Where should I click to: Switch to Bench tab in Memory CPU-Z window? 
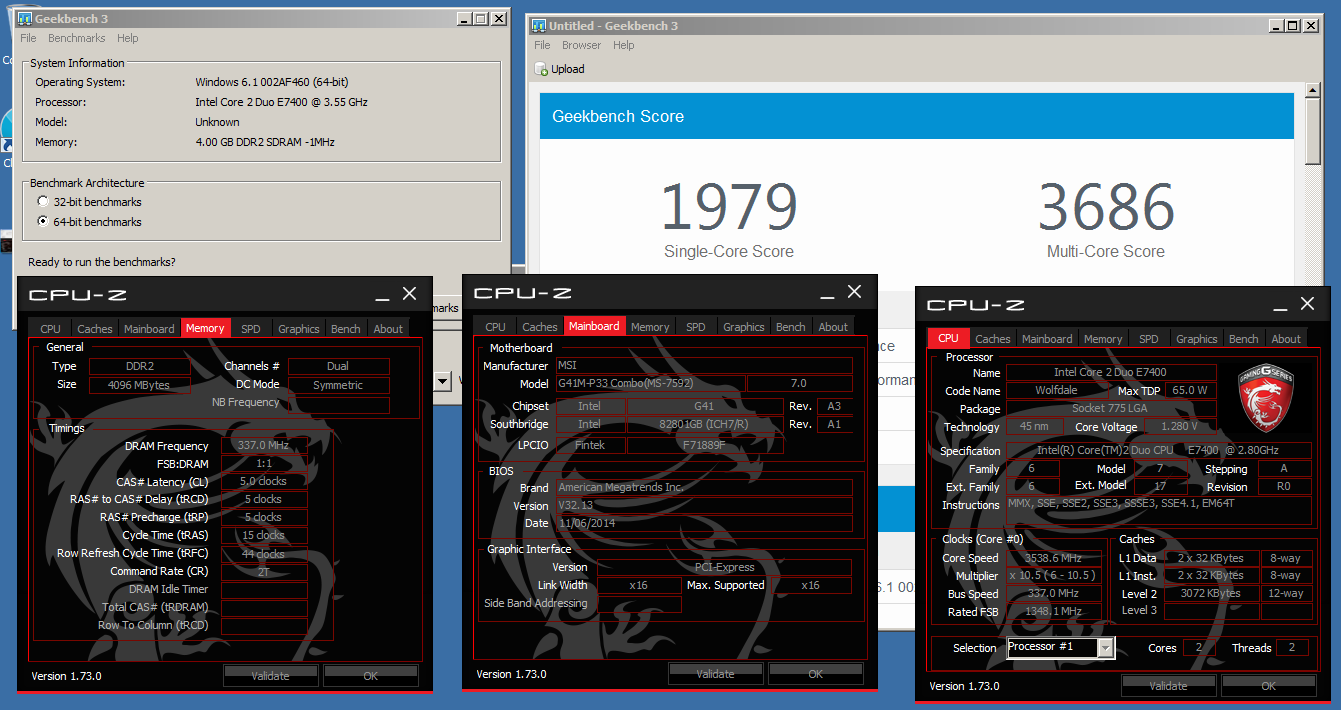[346, 328]
